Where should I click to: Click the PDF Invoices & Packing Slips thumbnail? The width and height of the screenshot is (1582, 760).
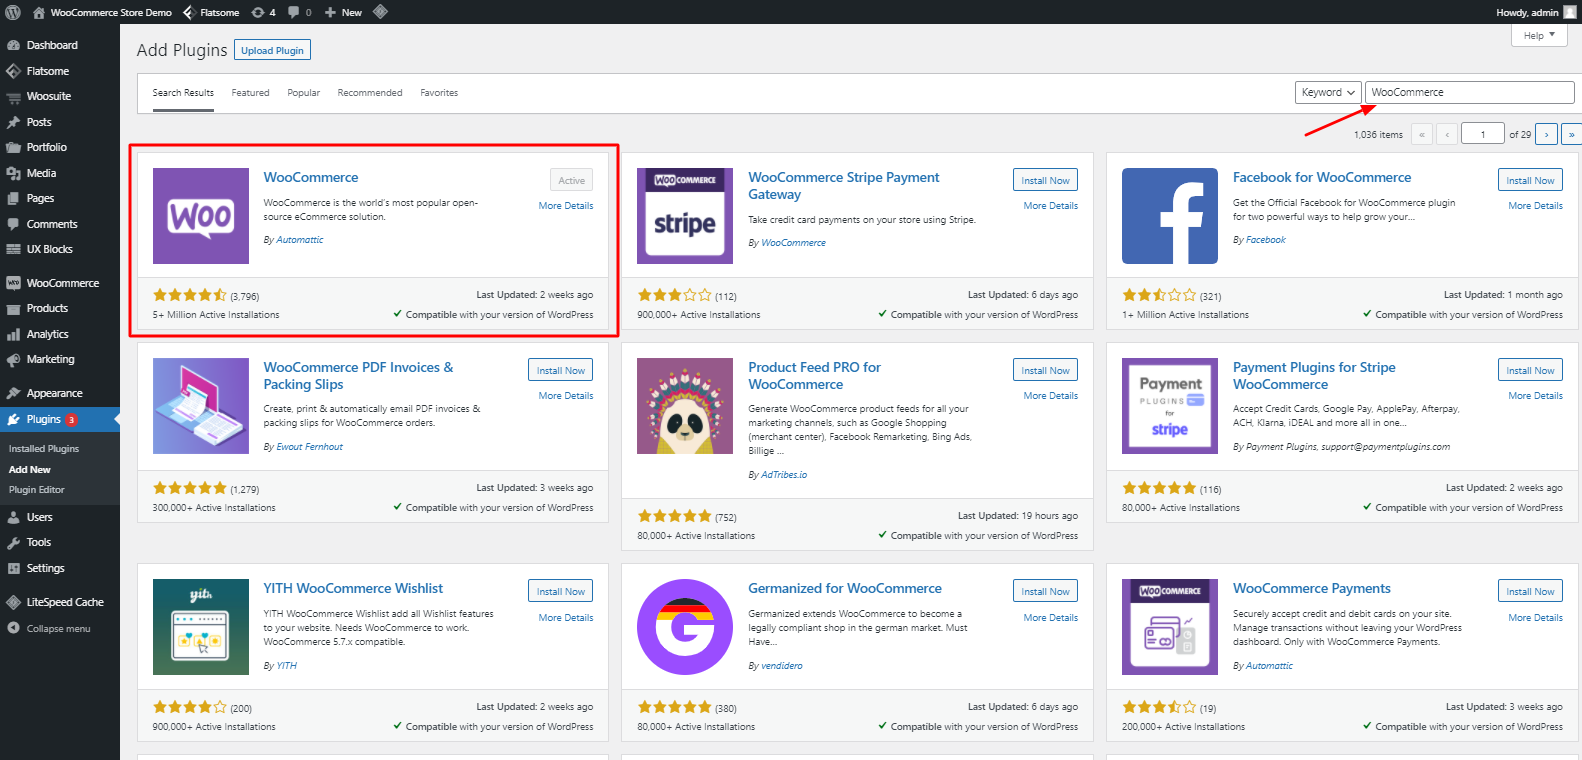click(201, 406)
